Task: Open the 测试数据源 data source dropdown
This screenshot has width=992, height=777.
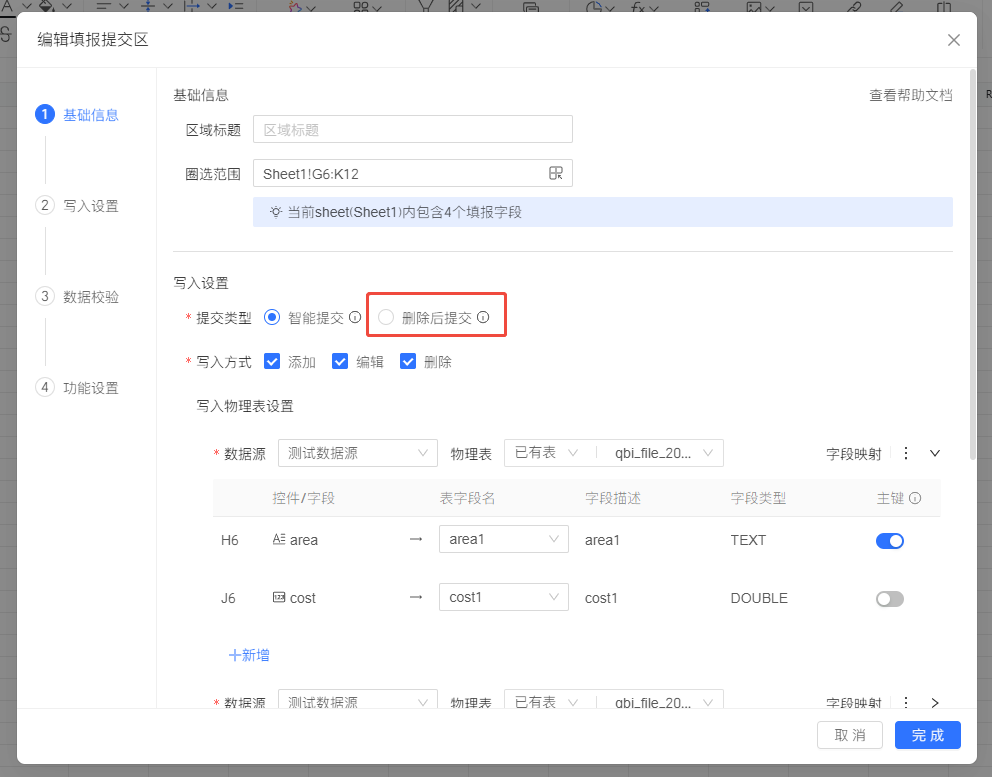Action: pyautogui.click(x=357, y=453)
